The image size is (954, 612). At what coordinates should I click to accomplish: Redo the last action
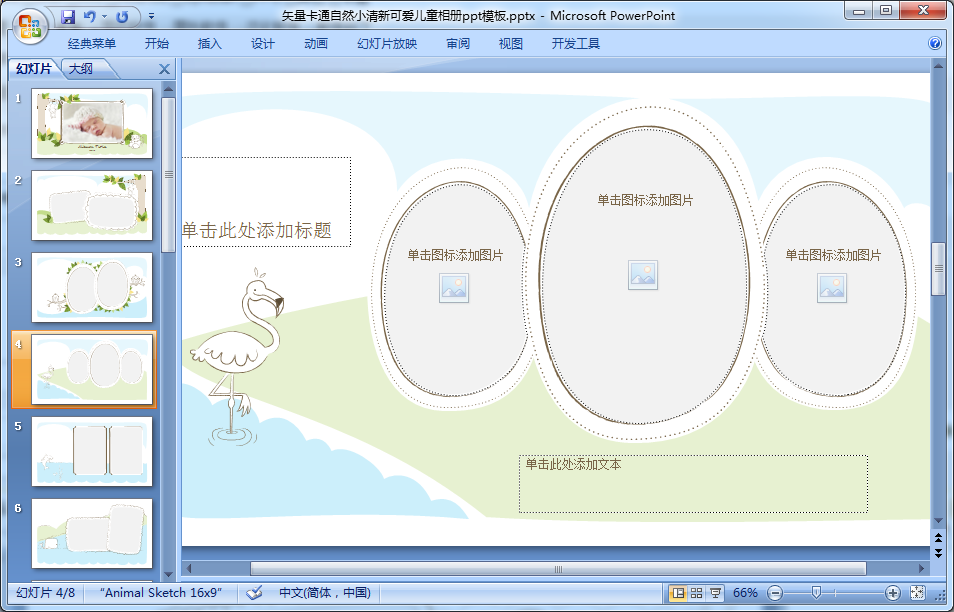click(122, 16)
